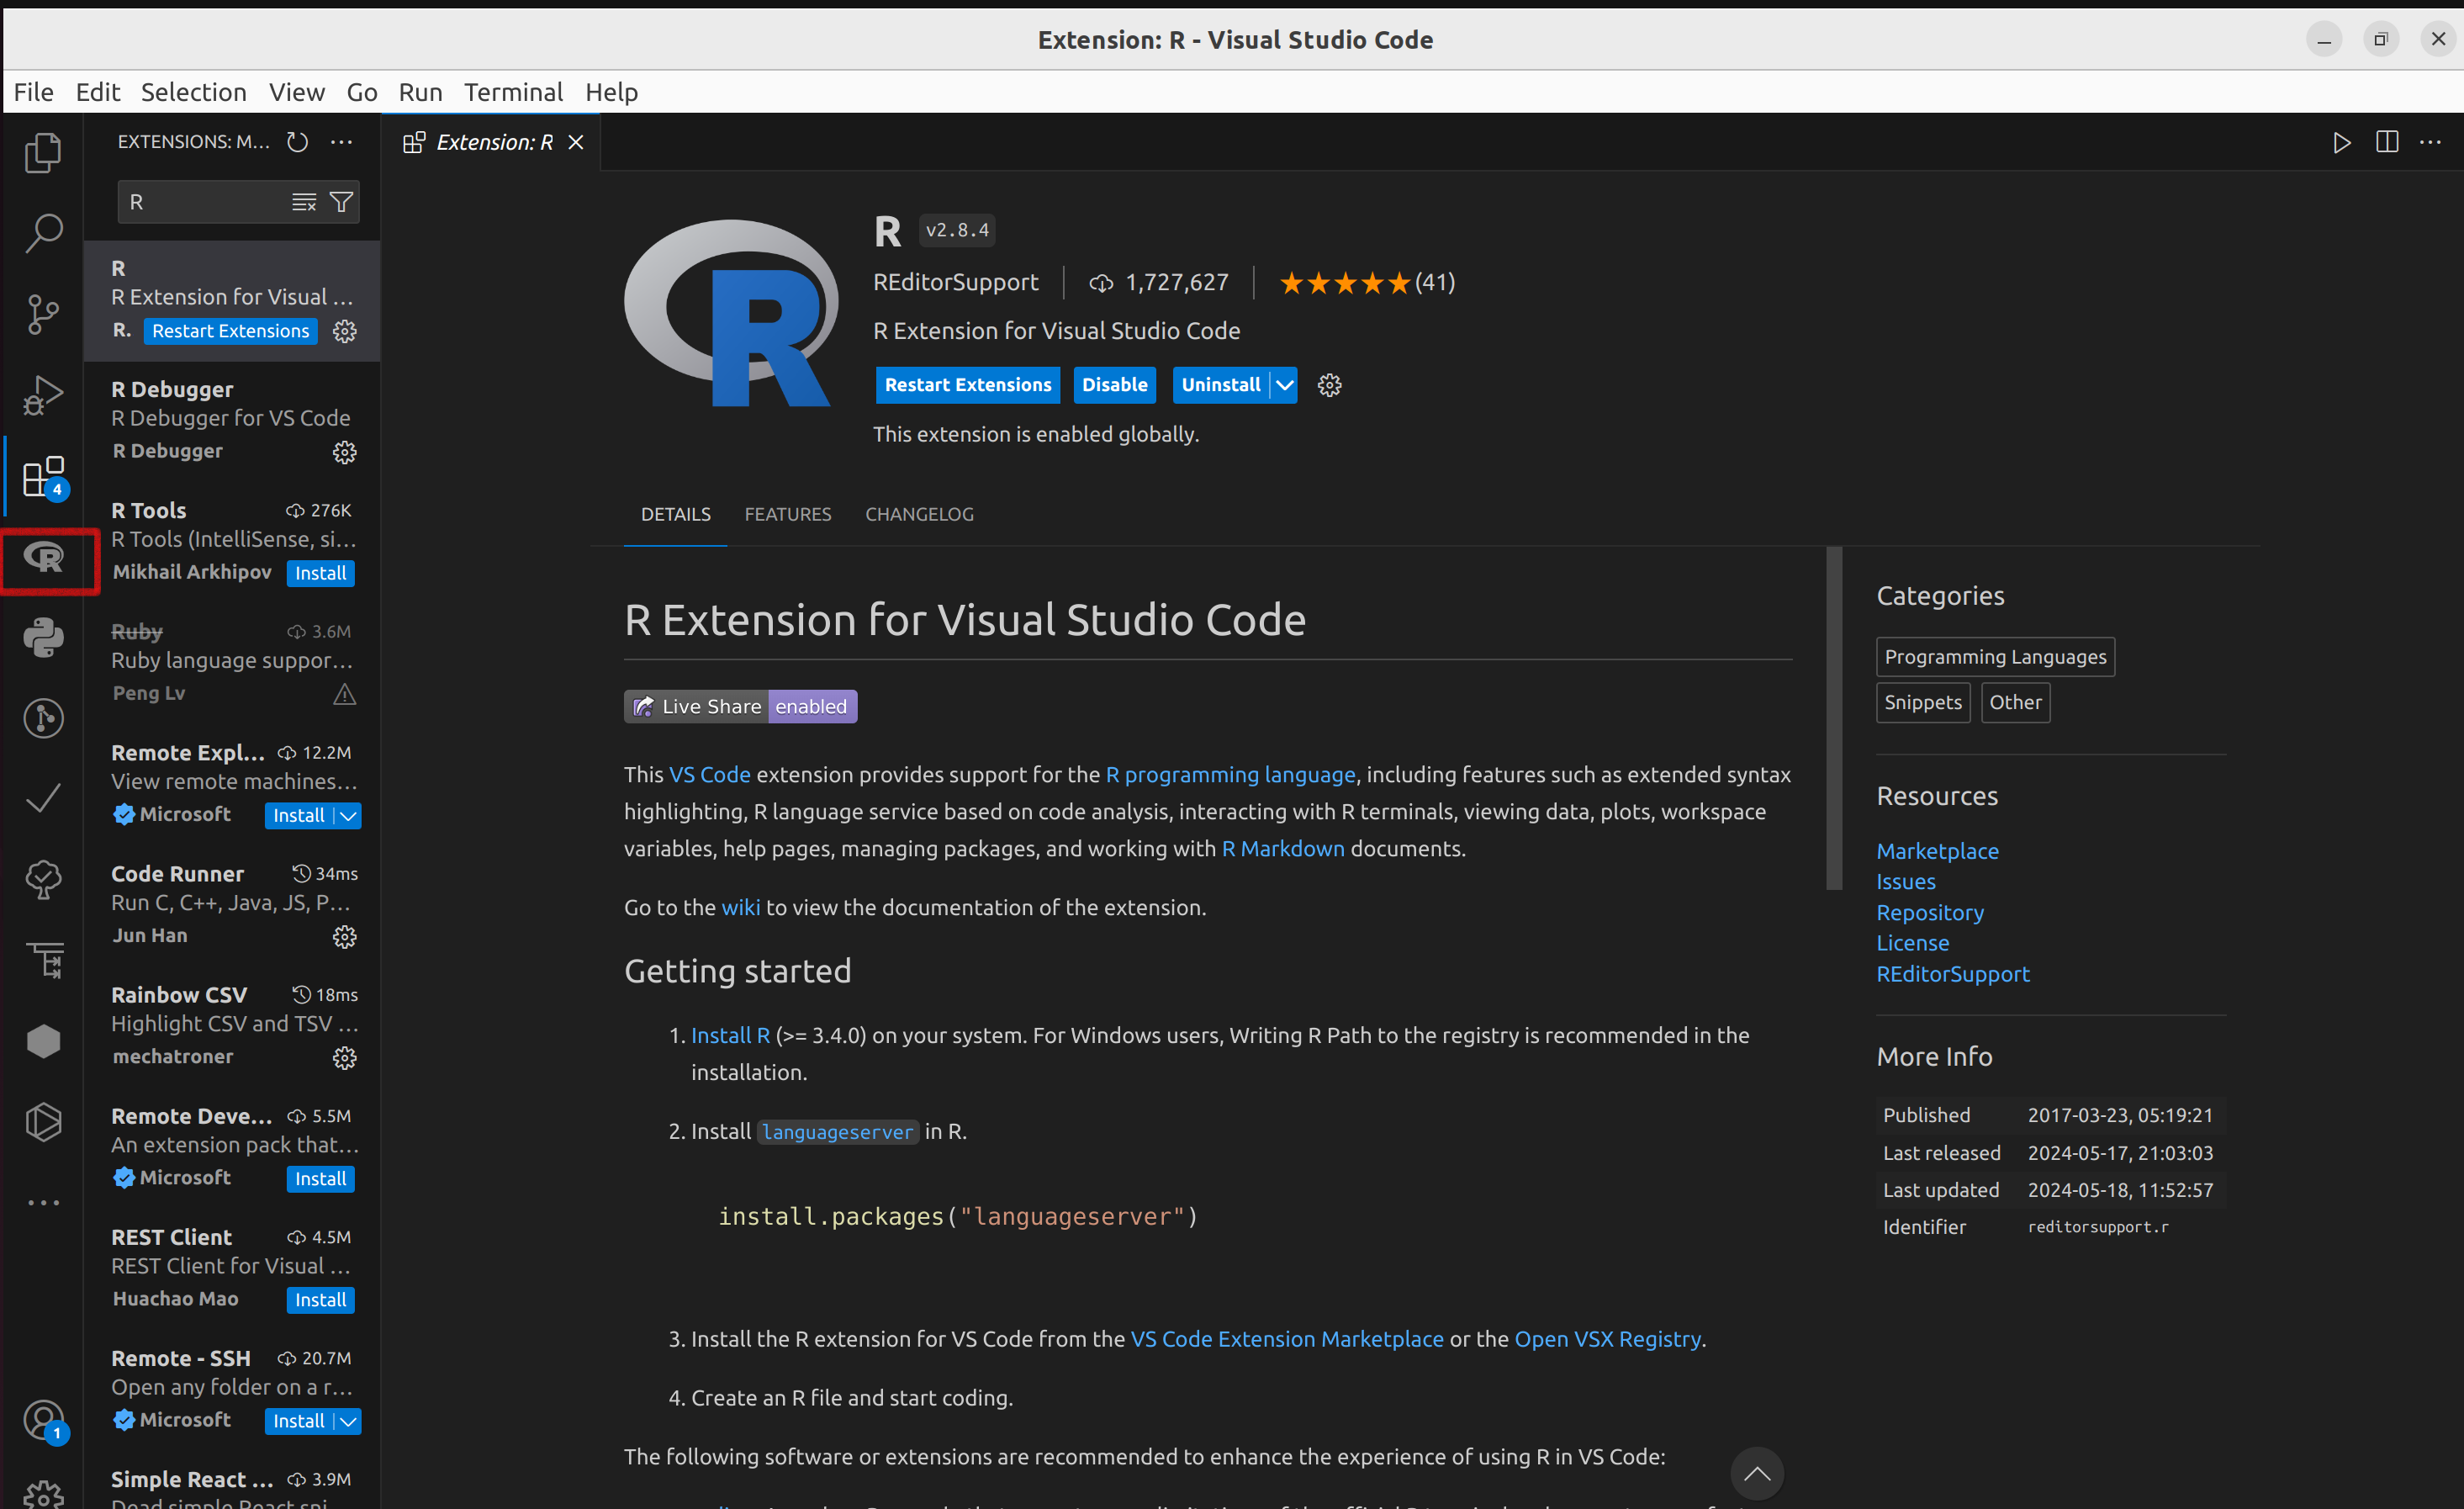Follow the wiki documentation link

coord(740,907)
